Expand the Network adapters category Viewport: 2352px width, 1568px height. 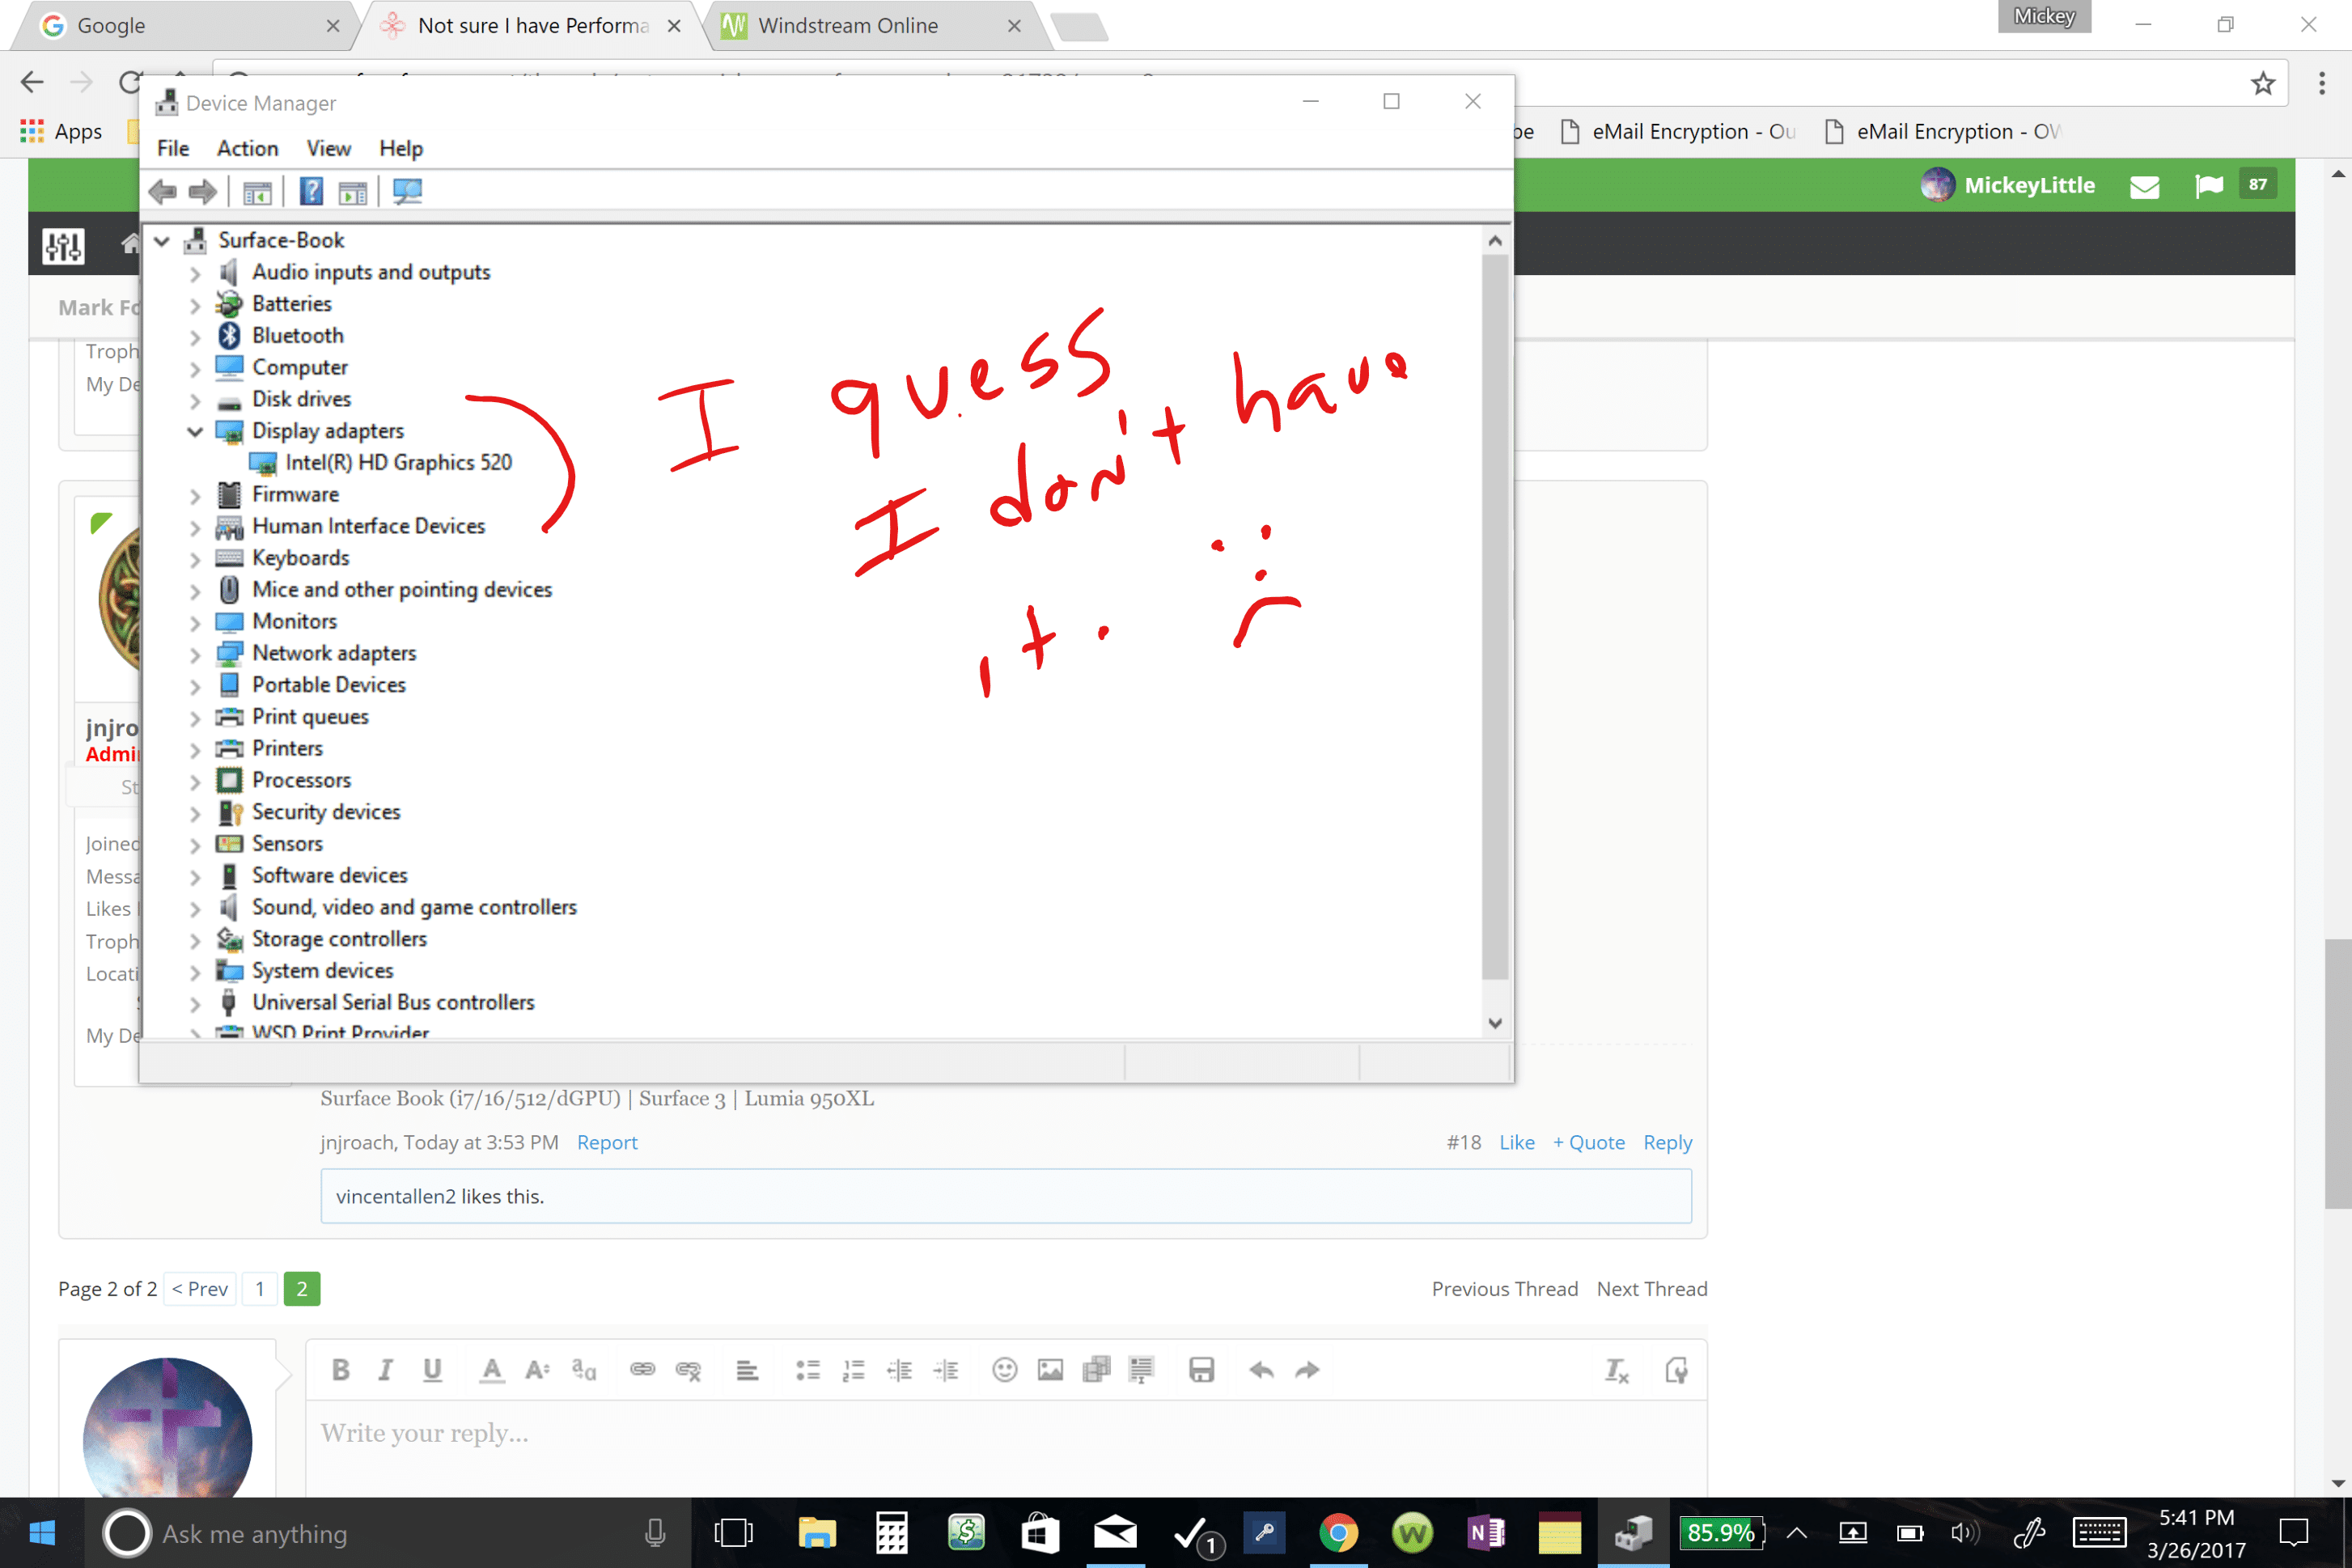tap(194, 653)
